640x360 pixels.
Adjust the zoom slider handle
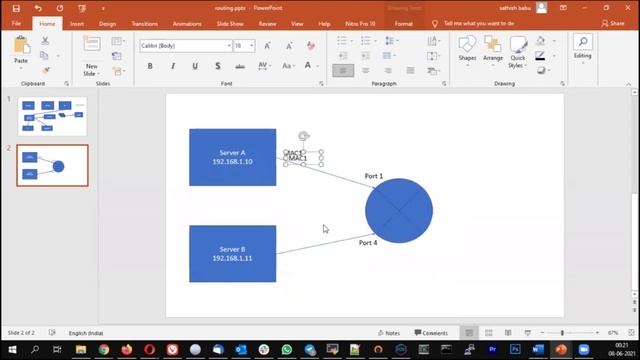pos(562,333)
